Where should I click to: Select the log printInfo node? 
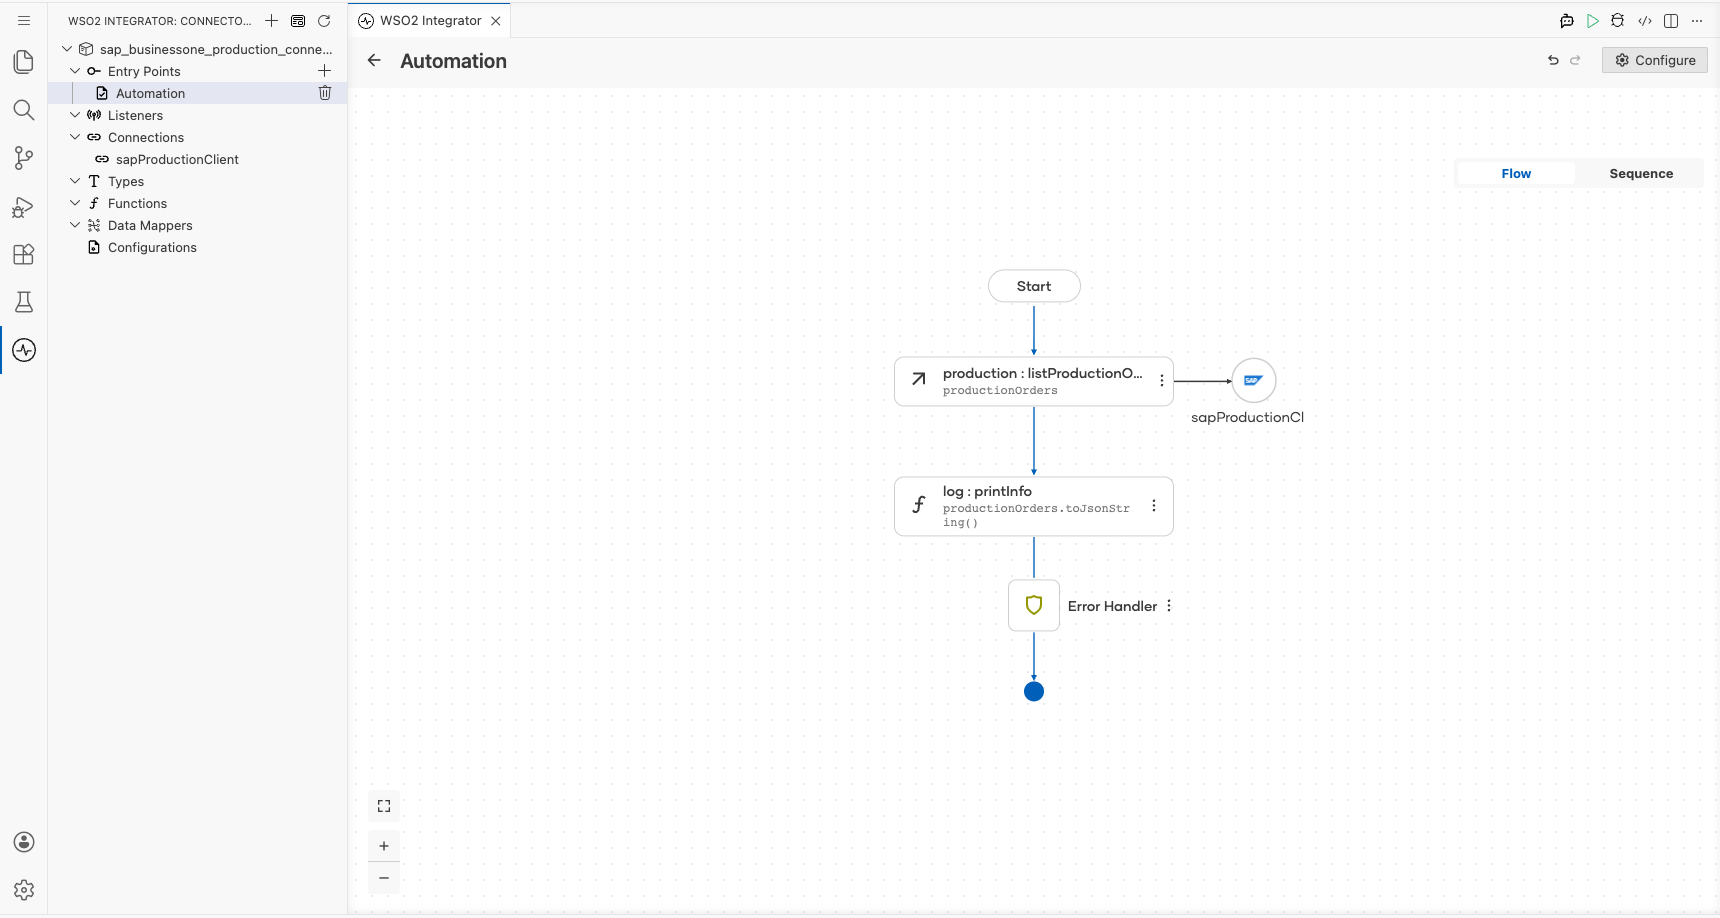click(1034, 506)
